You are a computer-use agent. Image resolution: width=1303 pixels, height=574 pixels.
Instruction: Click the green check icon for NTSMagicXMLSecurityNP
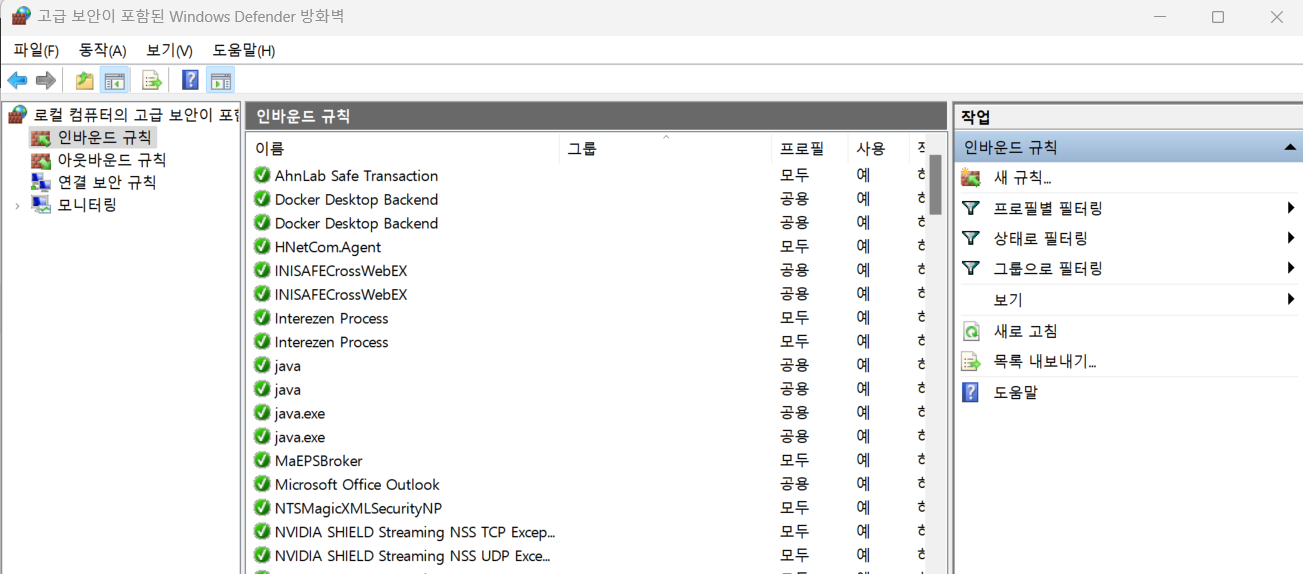coord(262,508)
